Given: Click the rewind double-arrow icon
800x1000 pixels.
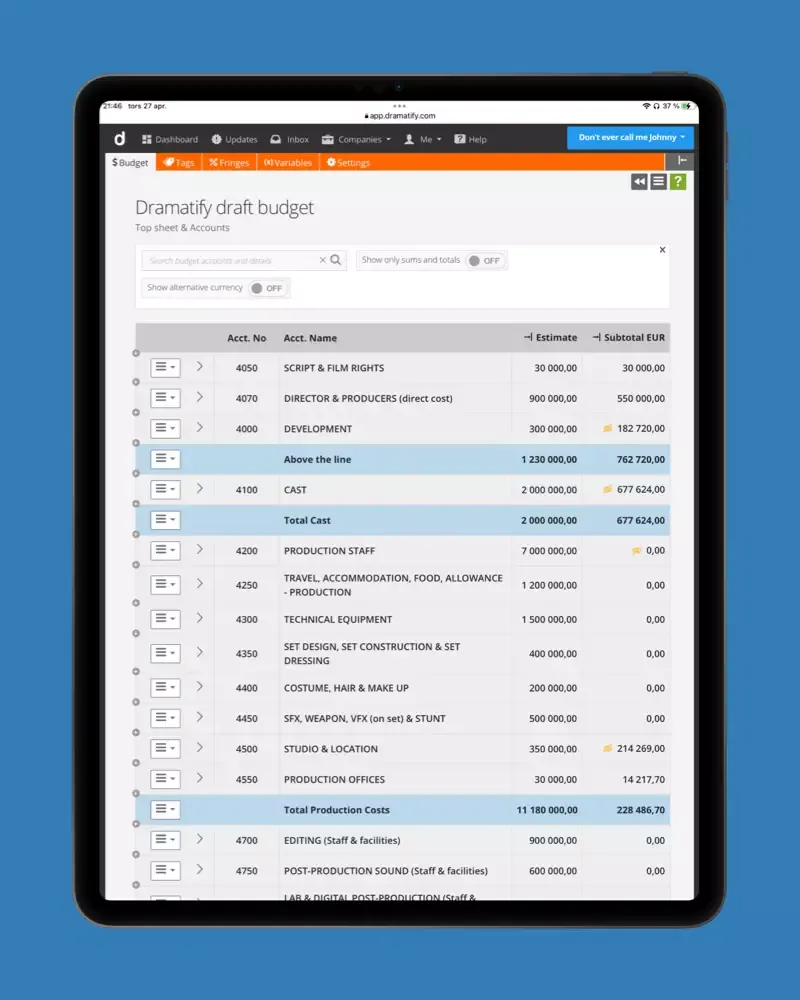Looking at the screenshot, I should pos(639,182).
